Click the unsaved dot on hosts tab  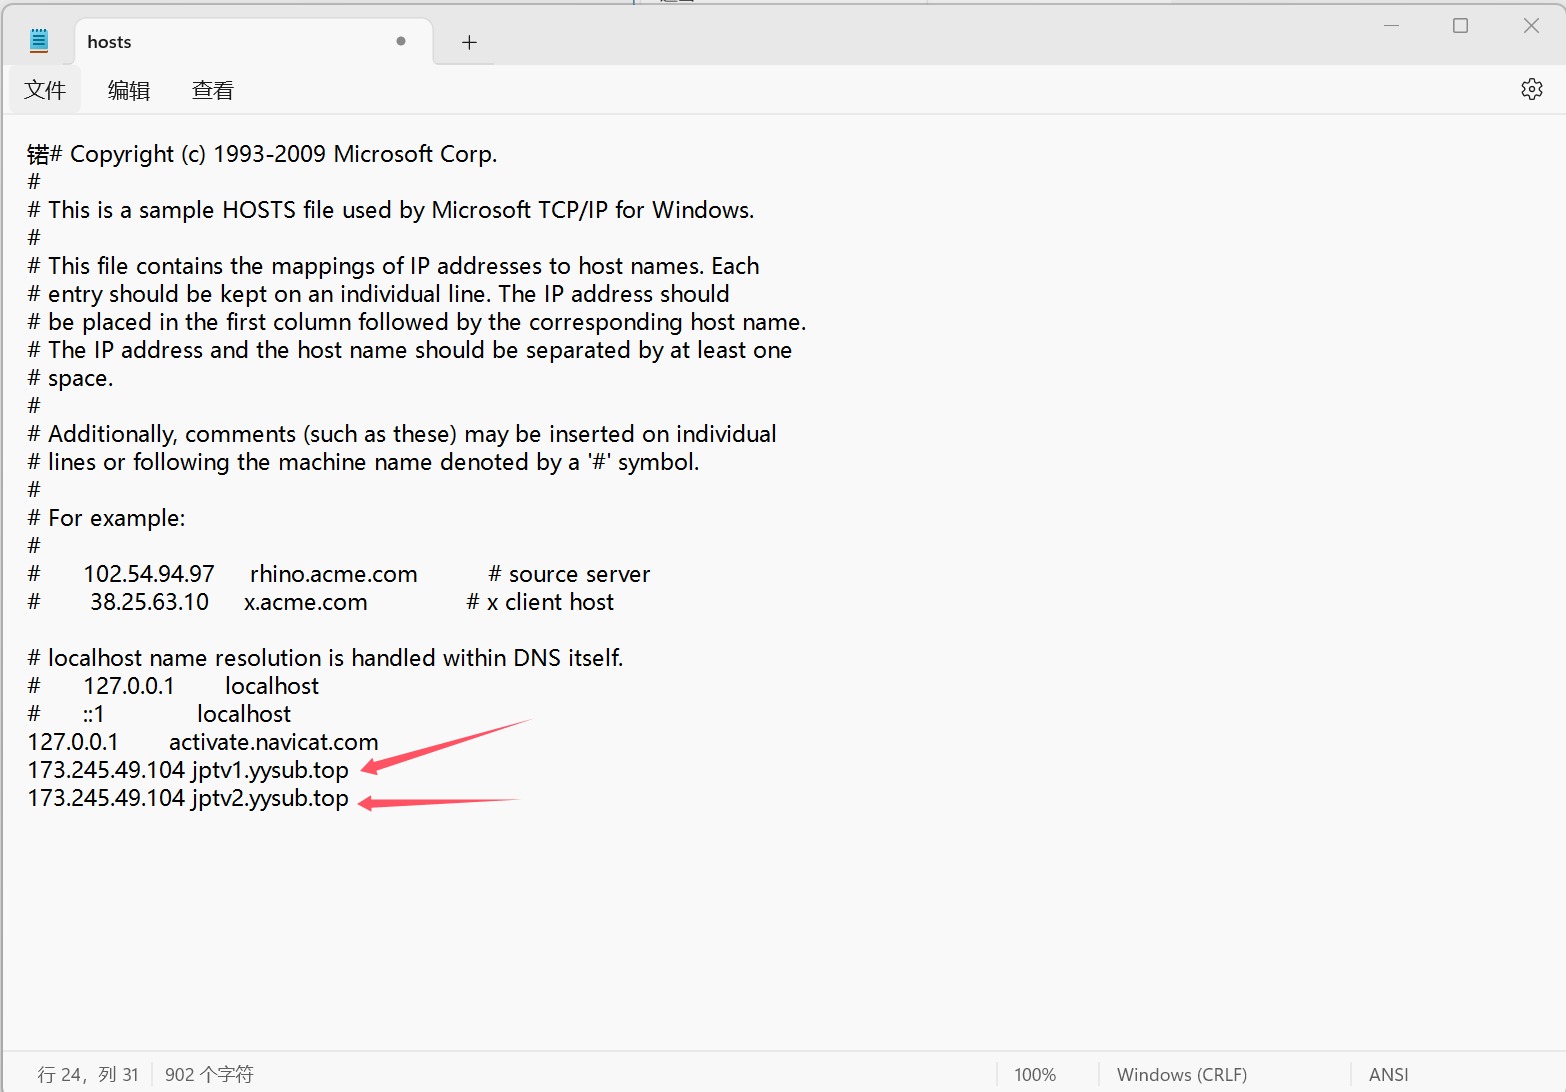[x=401, y=41]
